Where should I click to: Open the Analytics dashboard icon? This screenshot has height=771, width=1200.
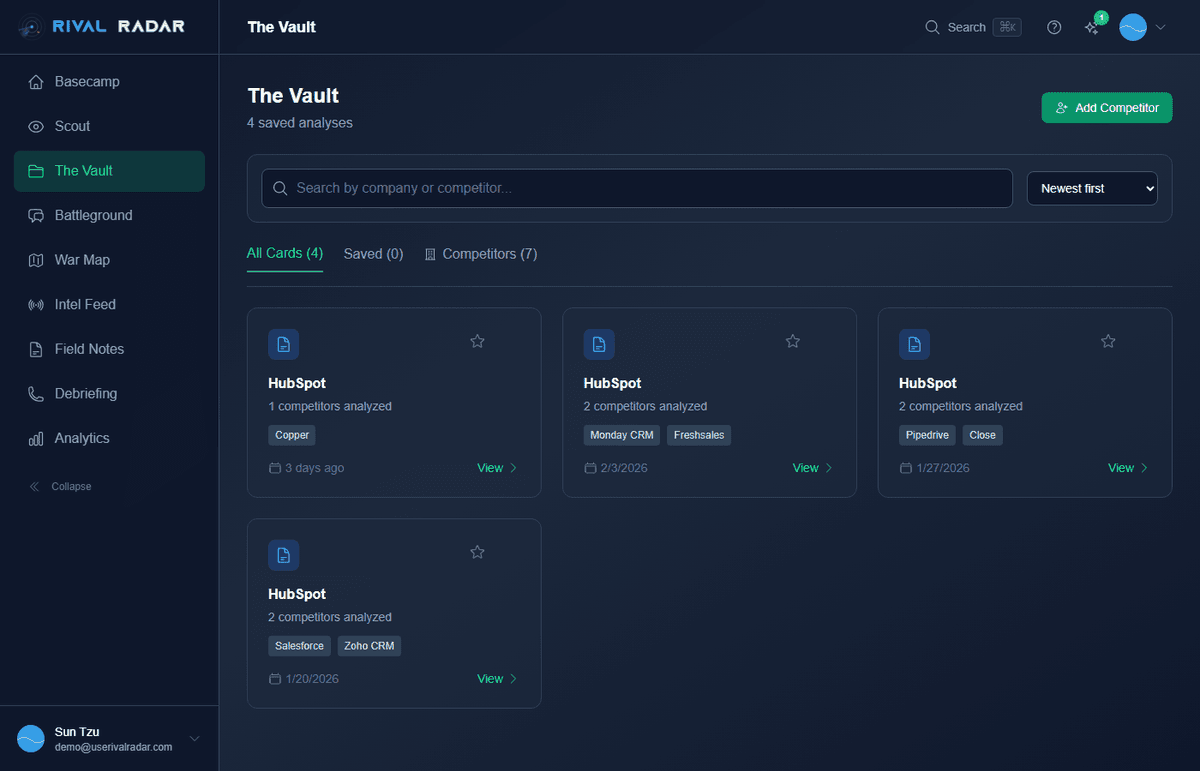pos(35,438)
